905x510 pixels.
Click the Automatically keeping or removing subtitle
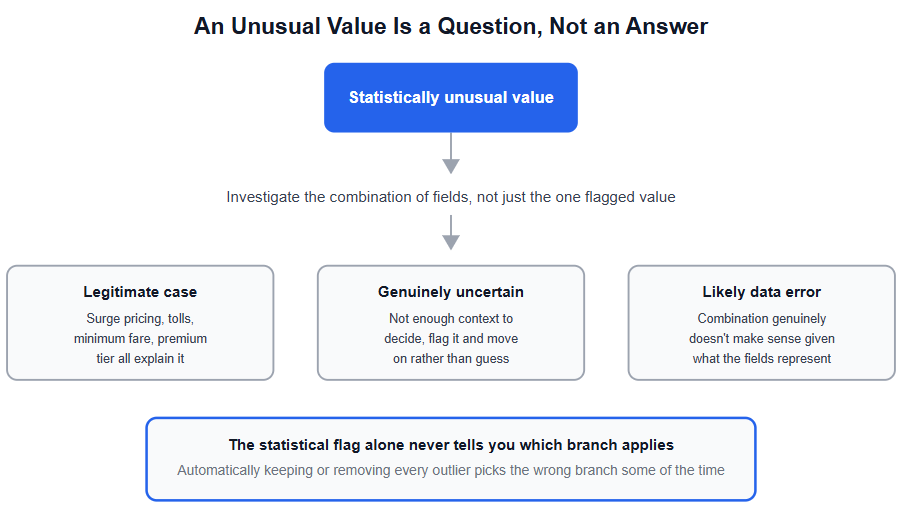[x=451, y=470]
